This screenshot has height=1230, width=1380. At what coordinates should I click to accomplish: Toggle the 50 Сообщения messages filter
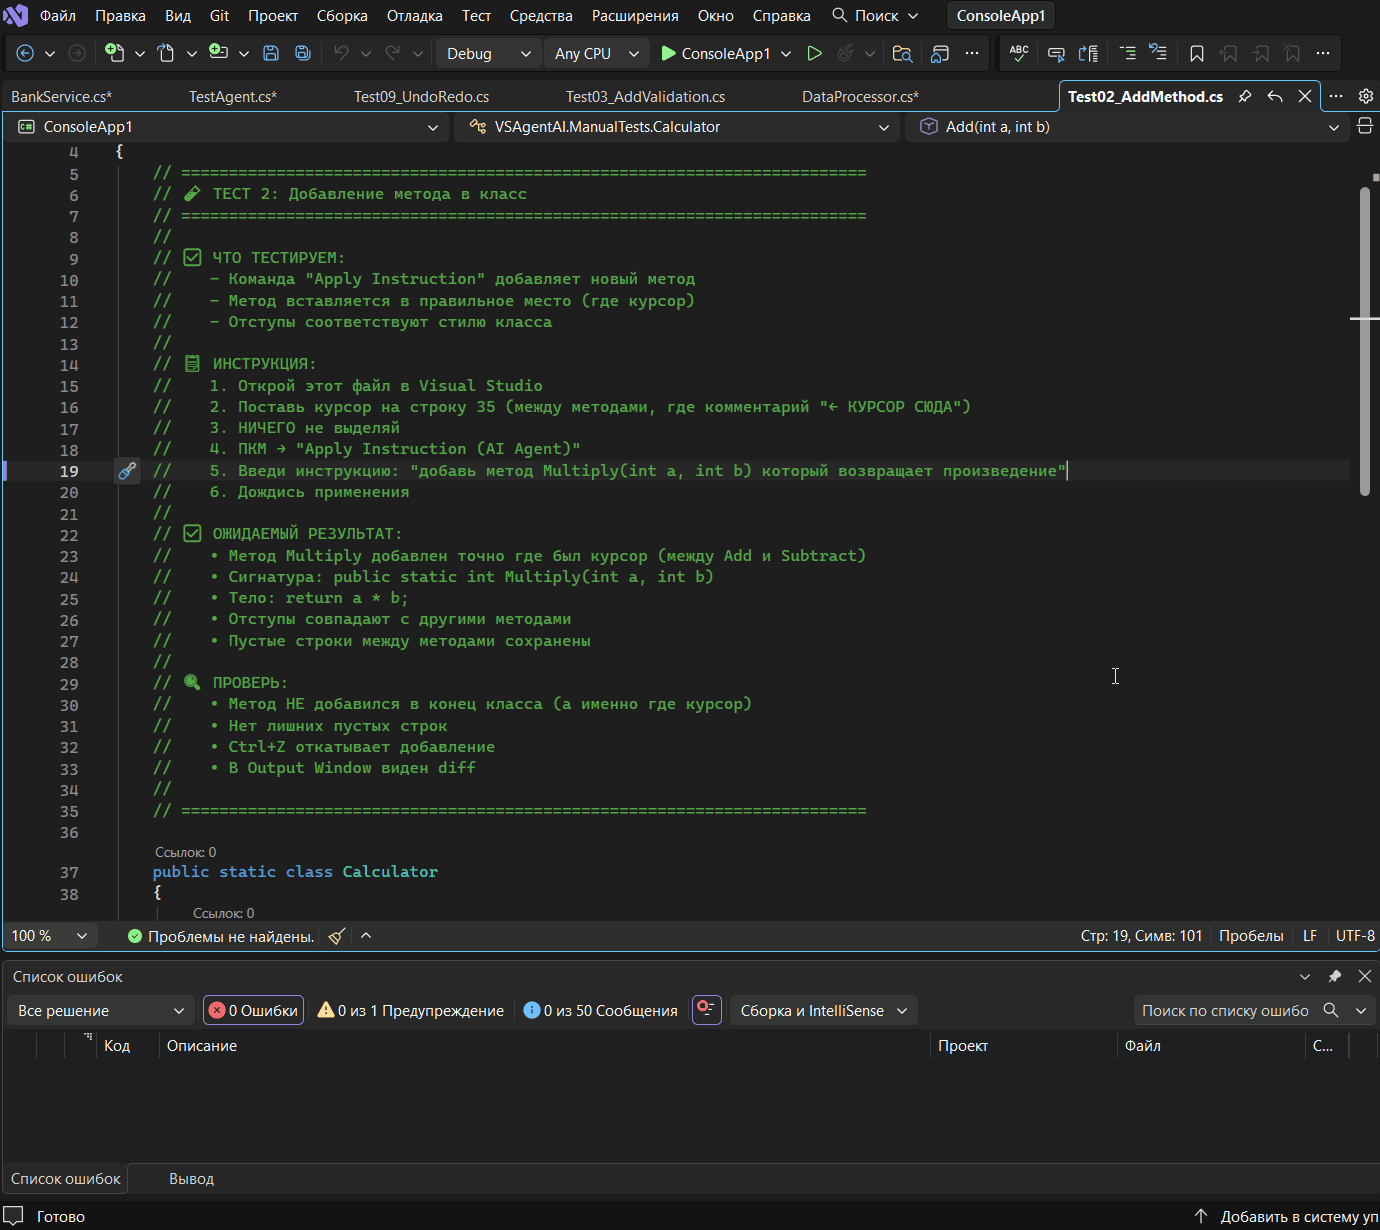pos(600,1011)
